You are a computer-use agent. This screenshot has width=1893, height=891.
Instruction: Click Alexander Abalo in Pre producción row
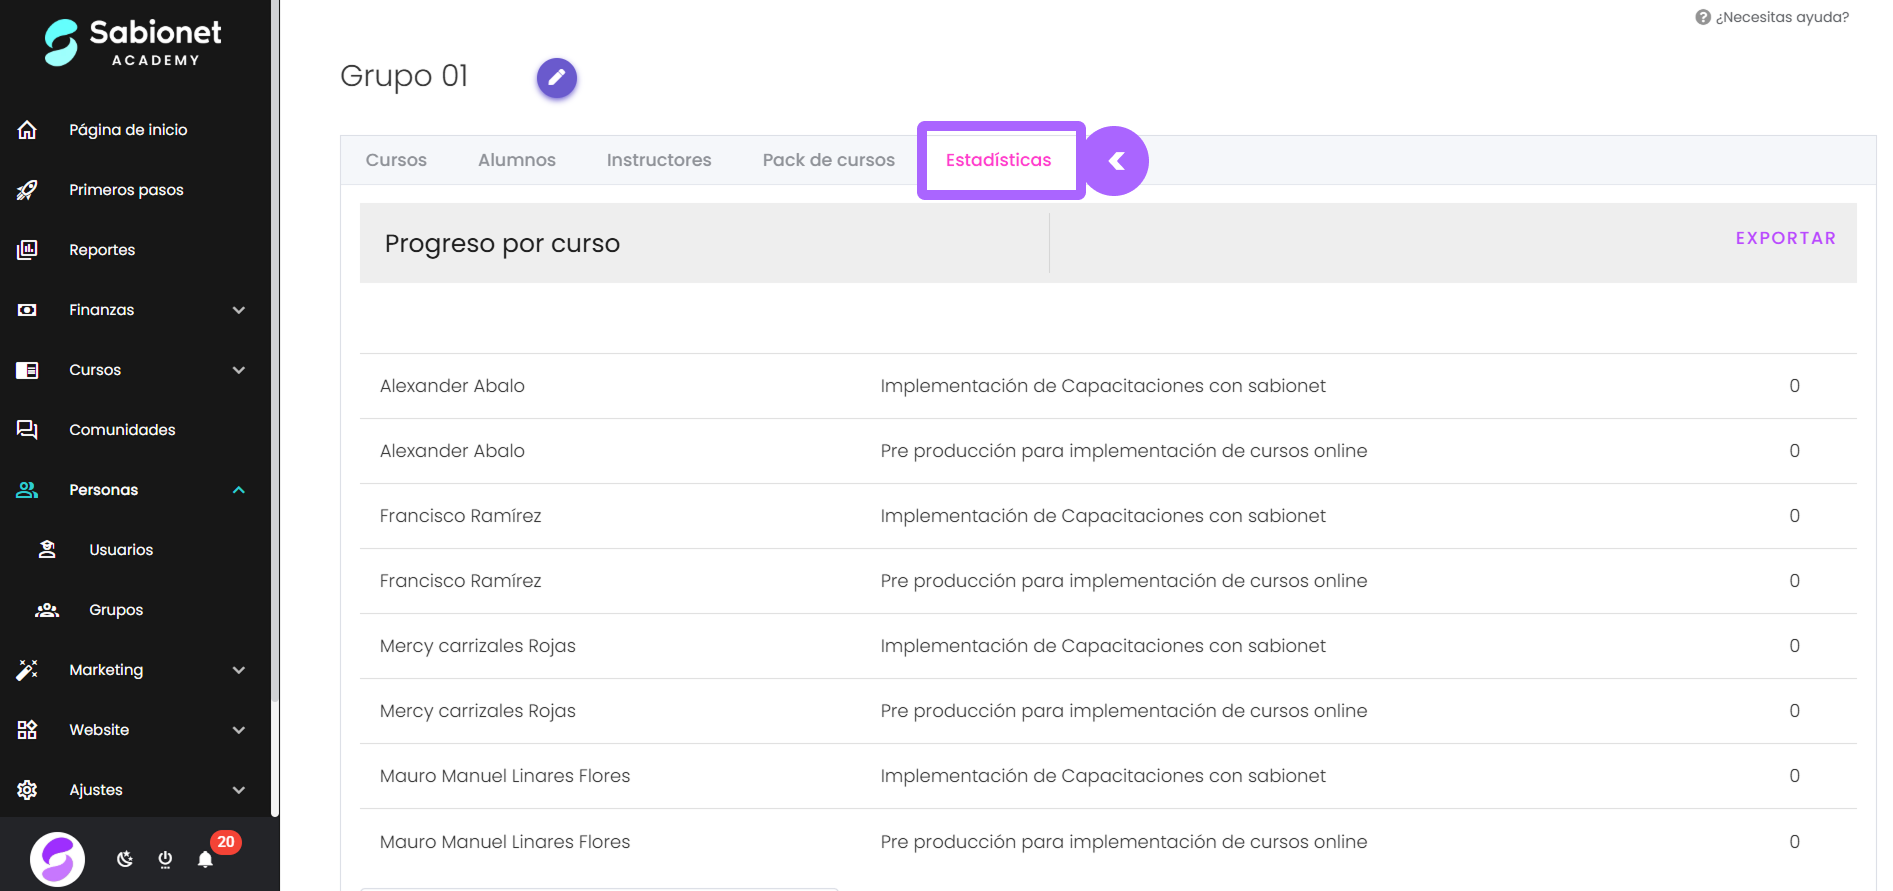[x=452, y=451]
